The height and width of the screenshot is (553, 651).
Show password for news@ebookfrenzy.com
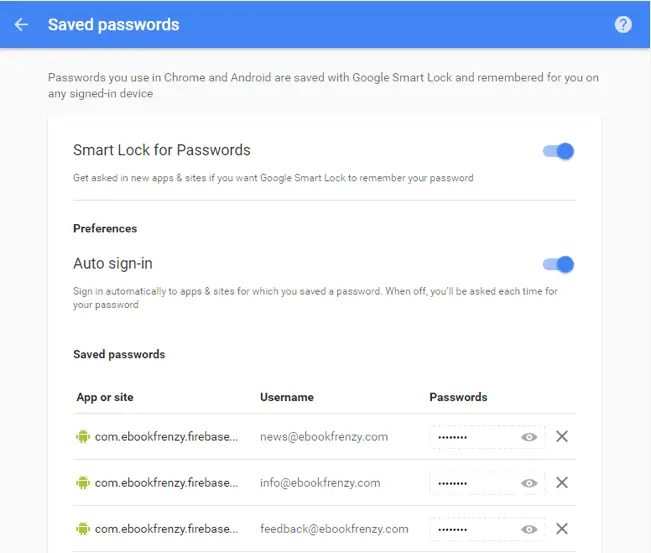pyautogui.click(x=529, y=437)
